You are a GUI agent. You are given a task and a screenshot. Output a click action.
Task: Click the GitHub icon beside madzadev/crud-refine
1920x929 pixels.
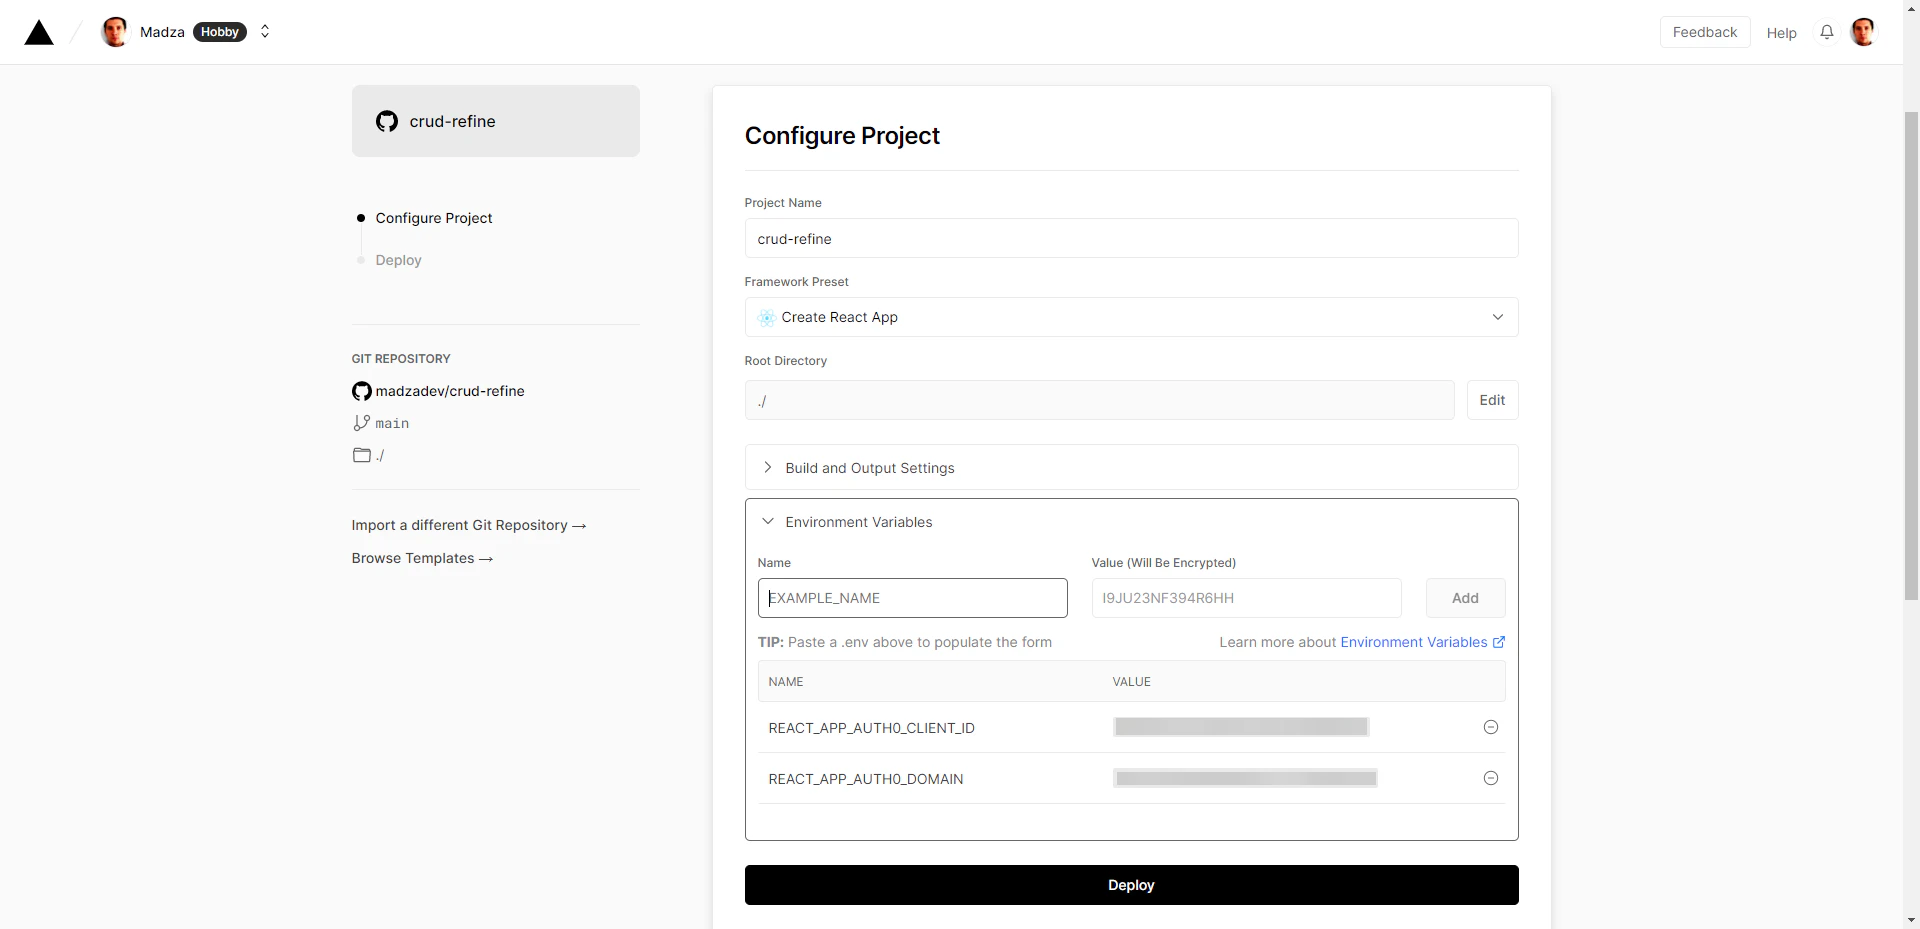[361, 391]
